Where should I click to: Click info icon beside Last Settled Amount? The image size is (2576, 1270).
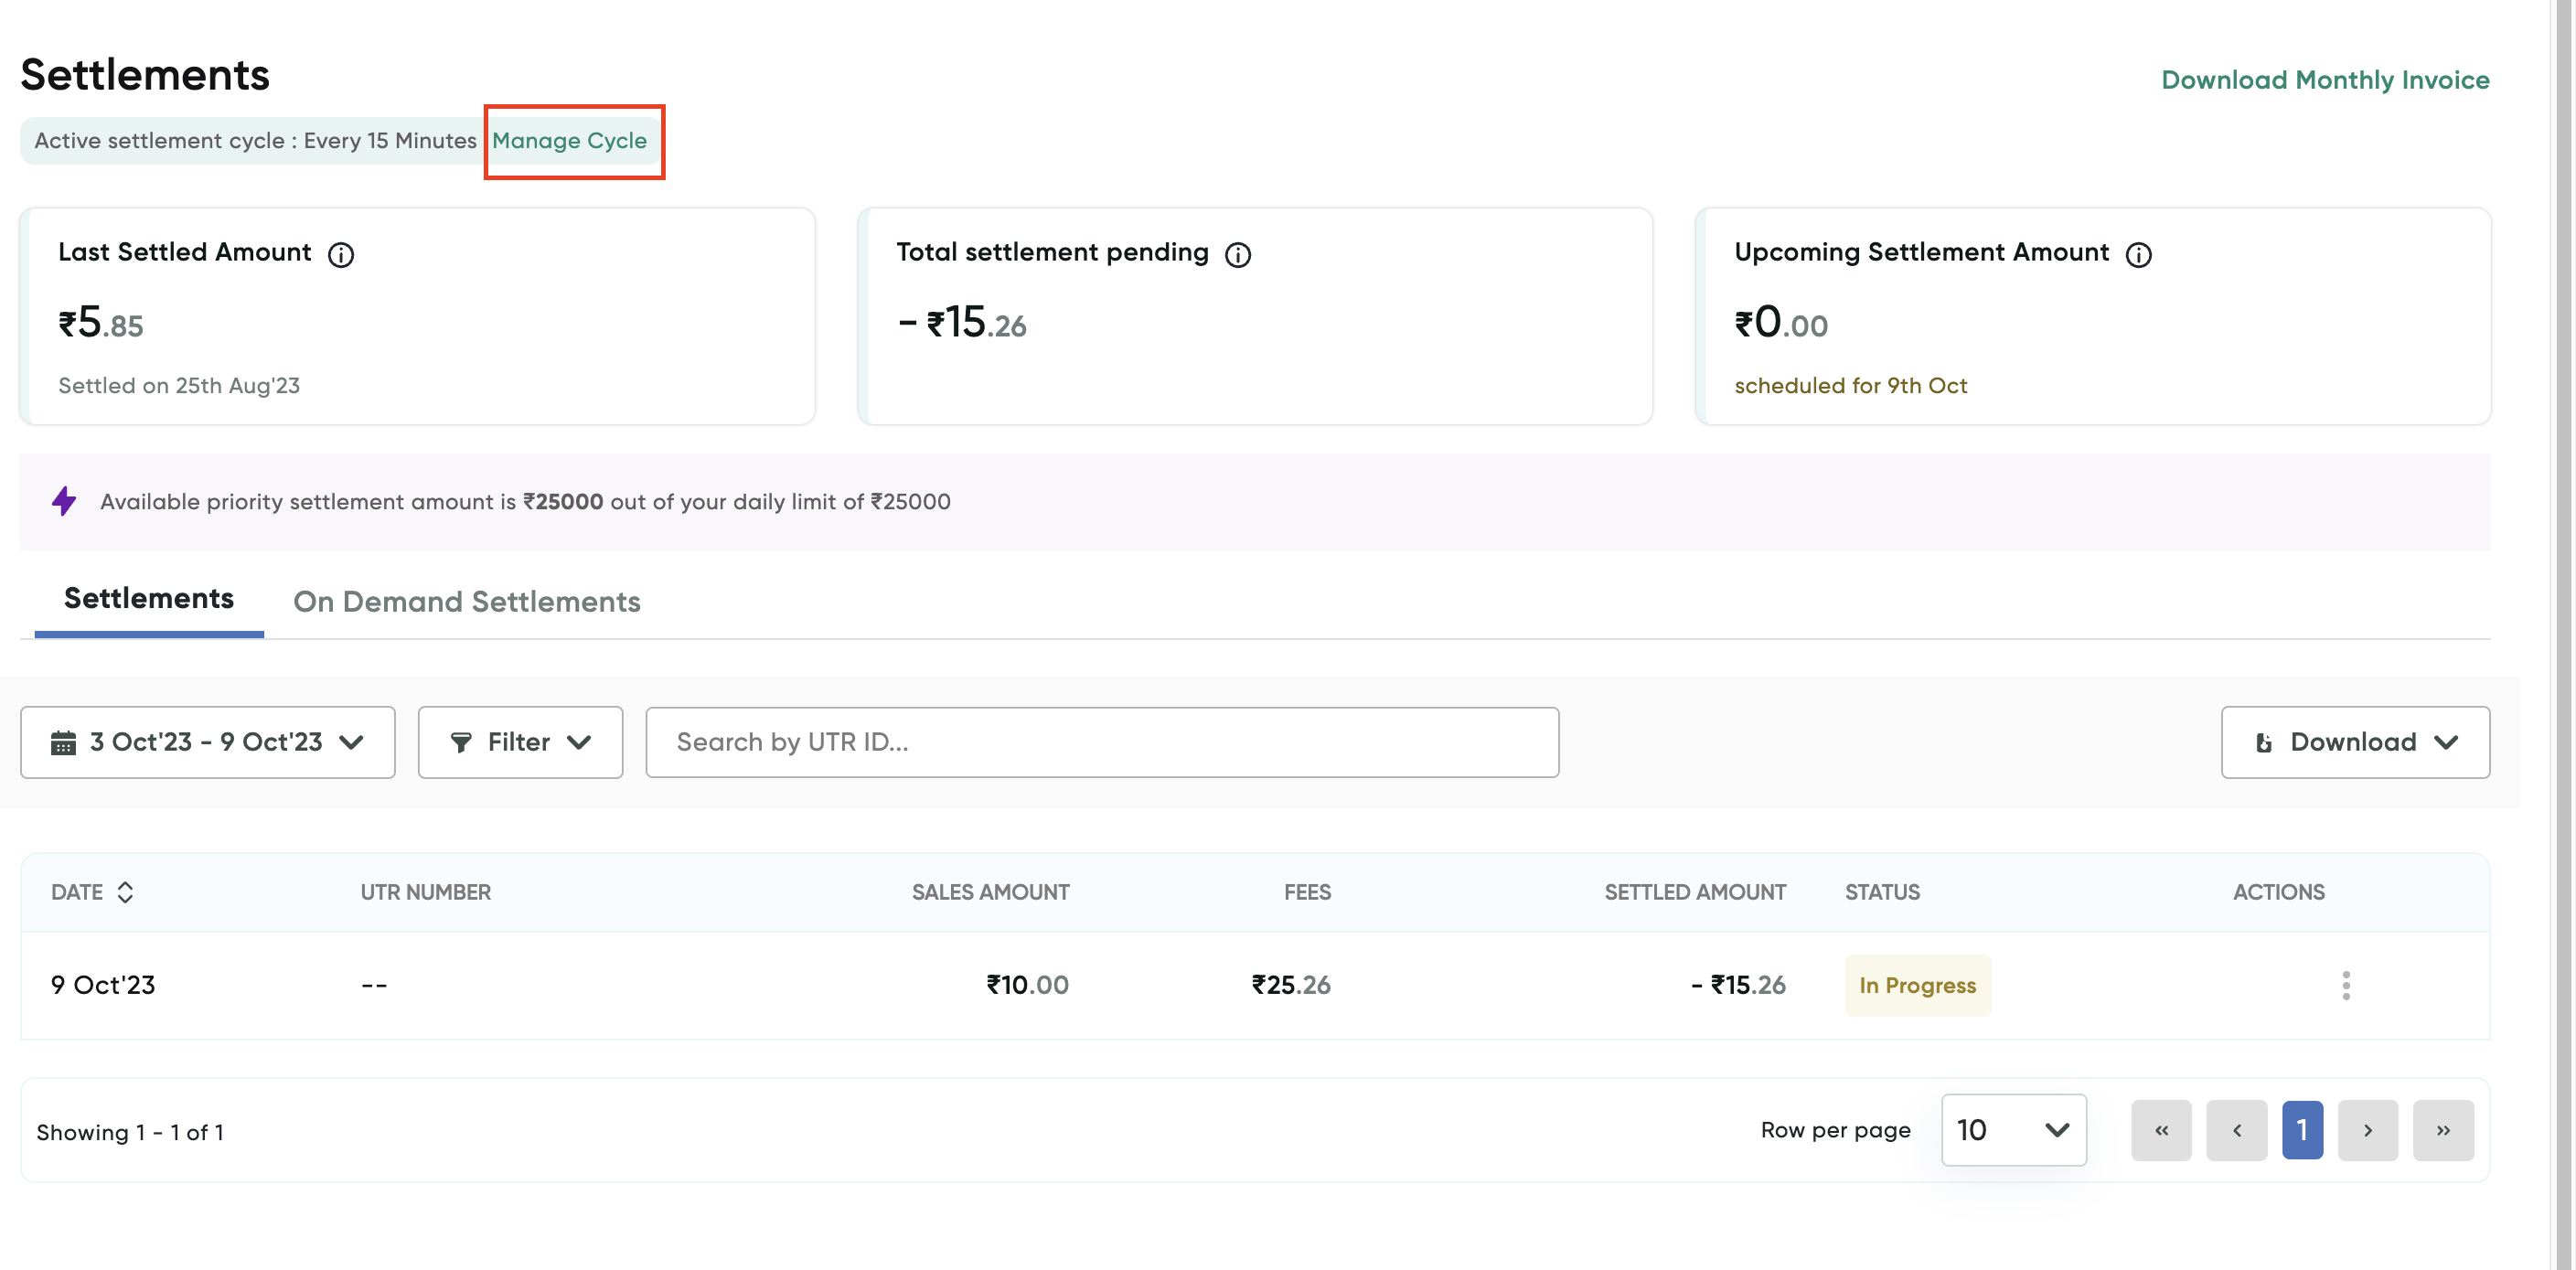pos(341,255)
